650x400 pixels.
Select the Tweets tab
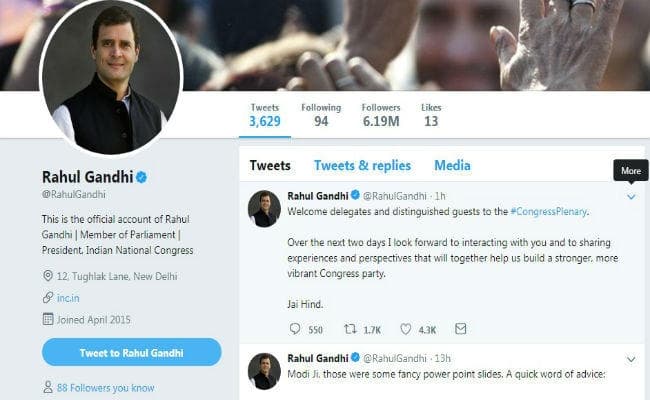tap(270, 165)
